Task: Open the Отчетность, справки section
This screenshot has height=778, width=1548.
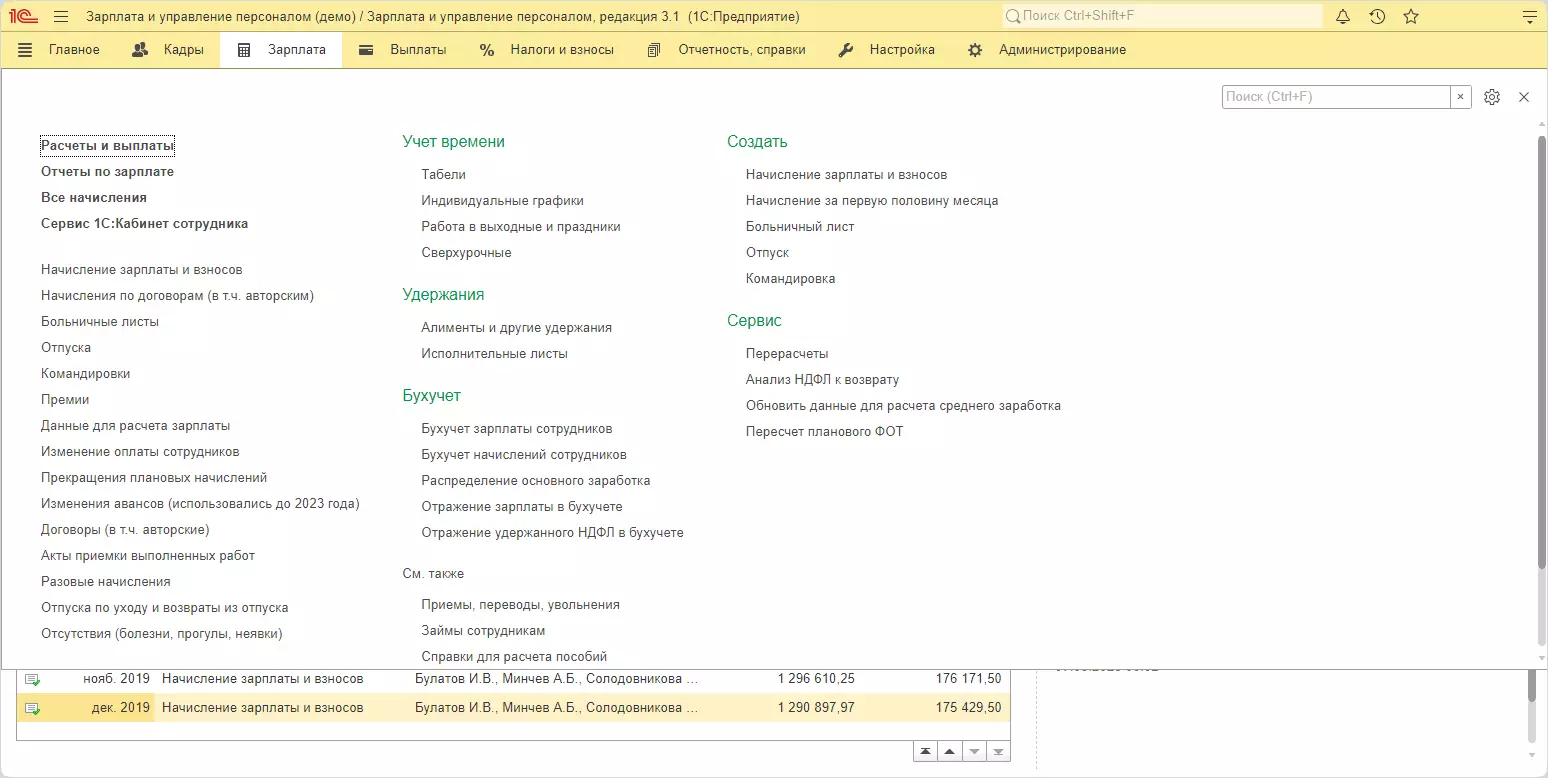Action: point(726,50)
